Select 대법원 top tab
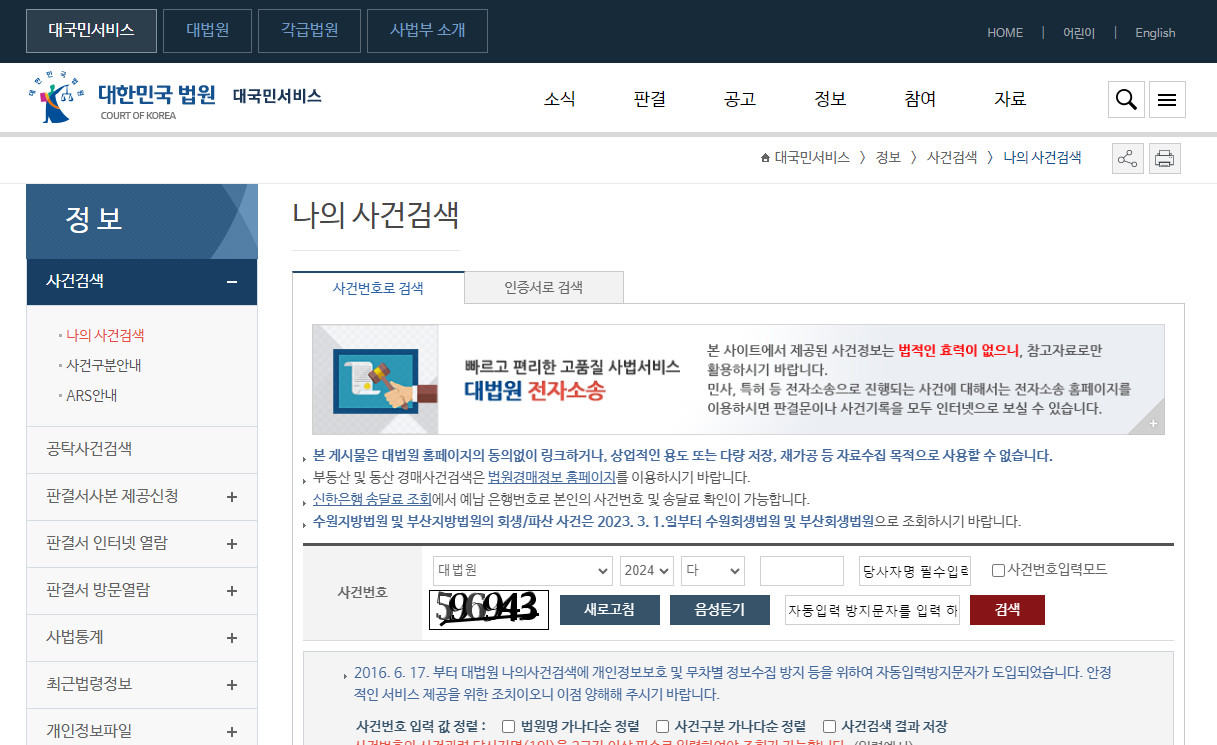 [208, 31]
